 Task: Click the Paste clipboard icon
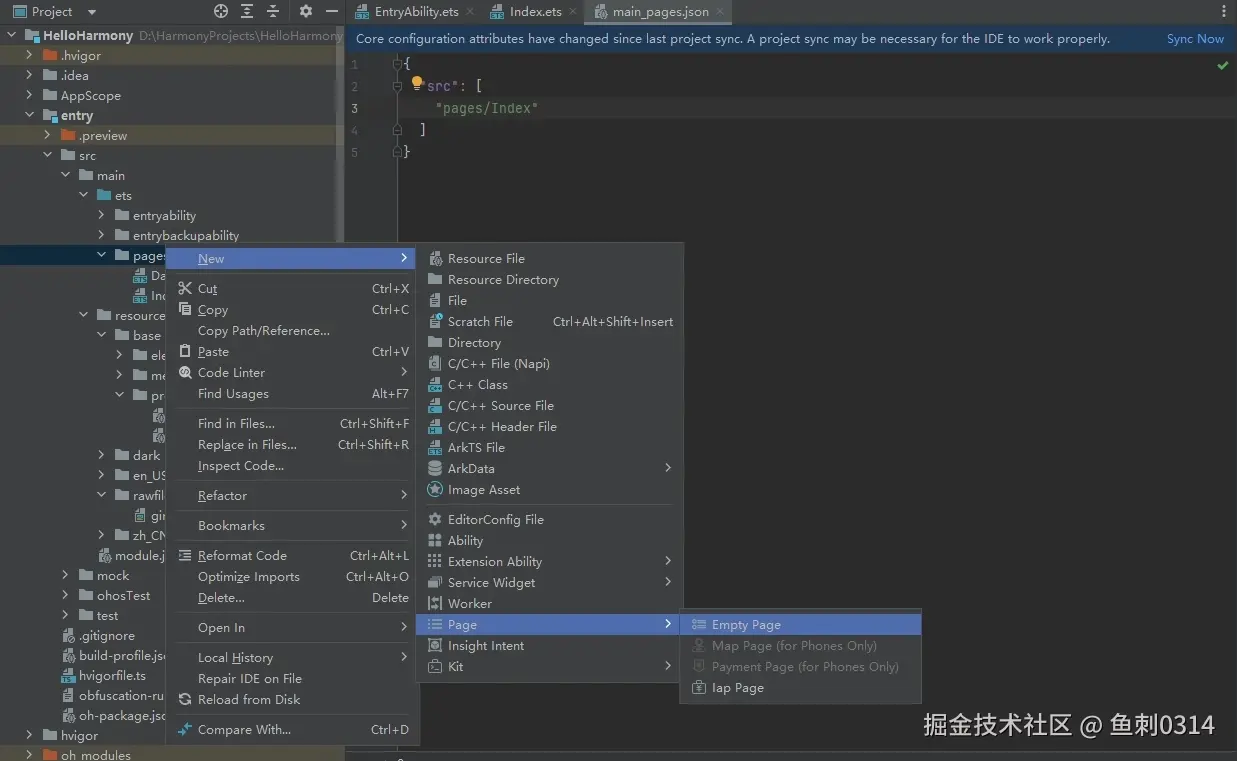185,351
